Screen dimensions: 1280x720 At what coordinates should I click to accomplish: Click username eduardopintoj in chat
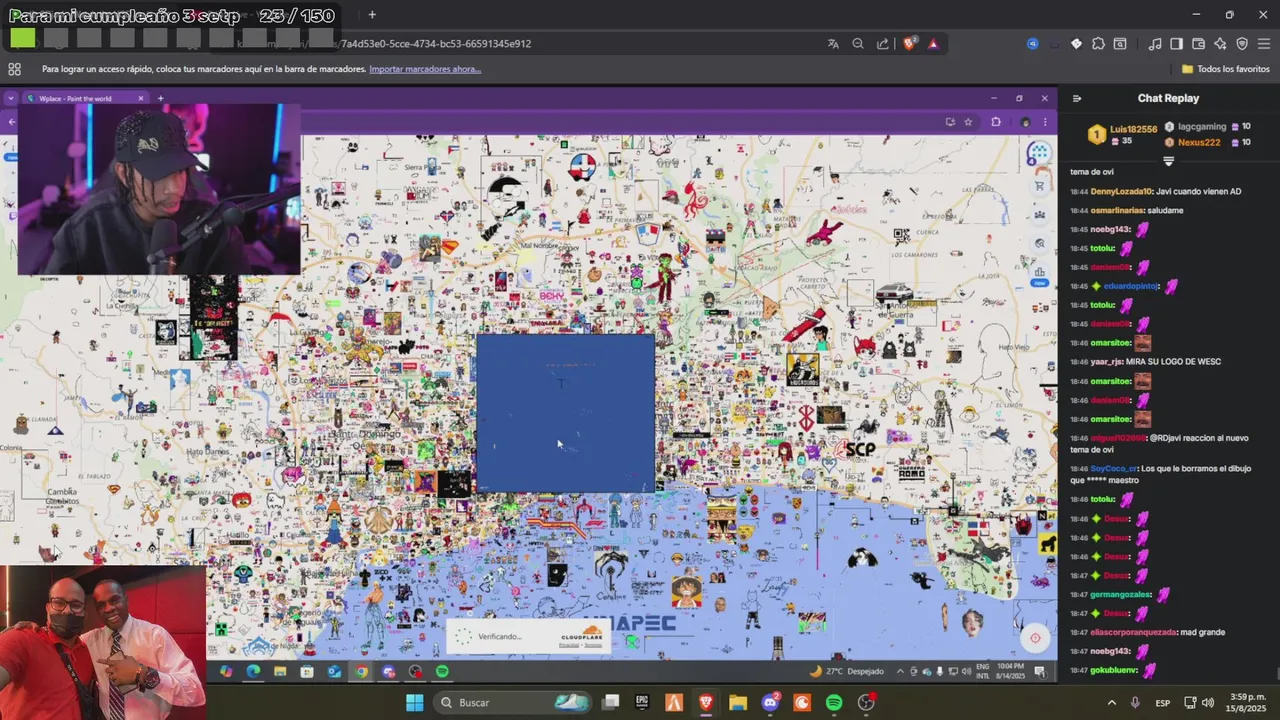point(1131,286)
